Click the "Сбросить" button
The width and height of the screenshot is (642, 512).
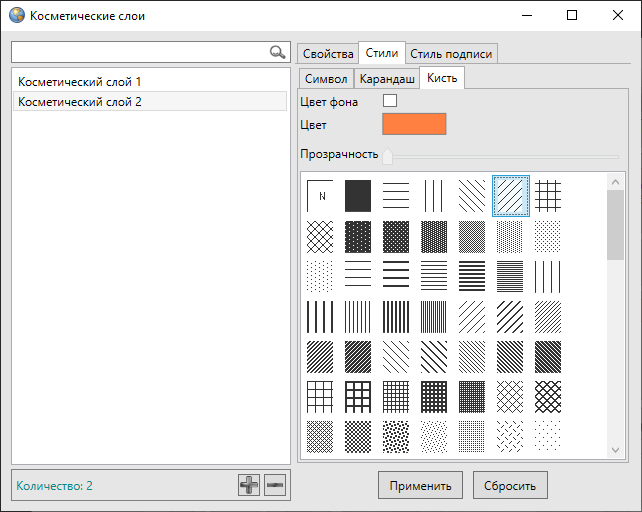(x=510, y=485)
